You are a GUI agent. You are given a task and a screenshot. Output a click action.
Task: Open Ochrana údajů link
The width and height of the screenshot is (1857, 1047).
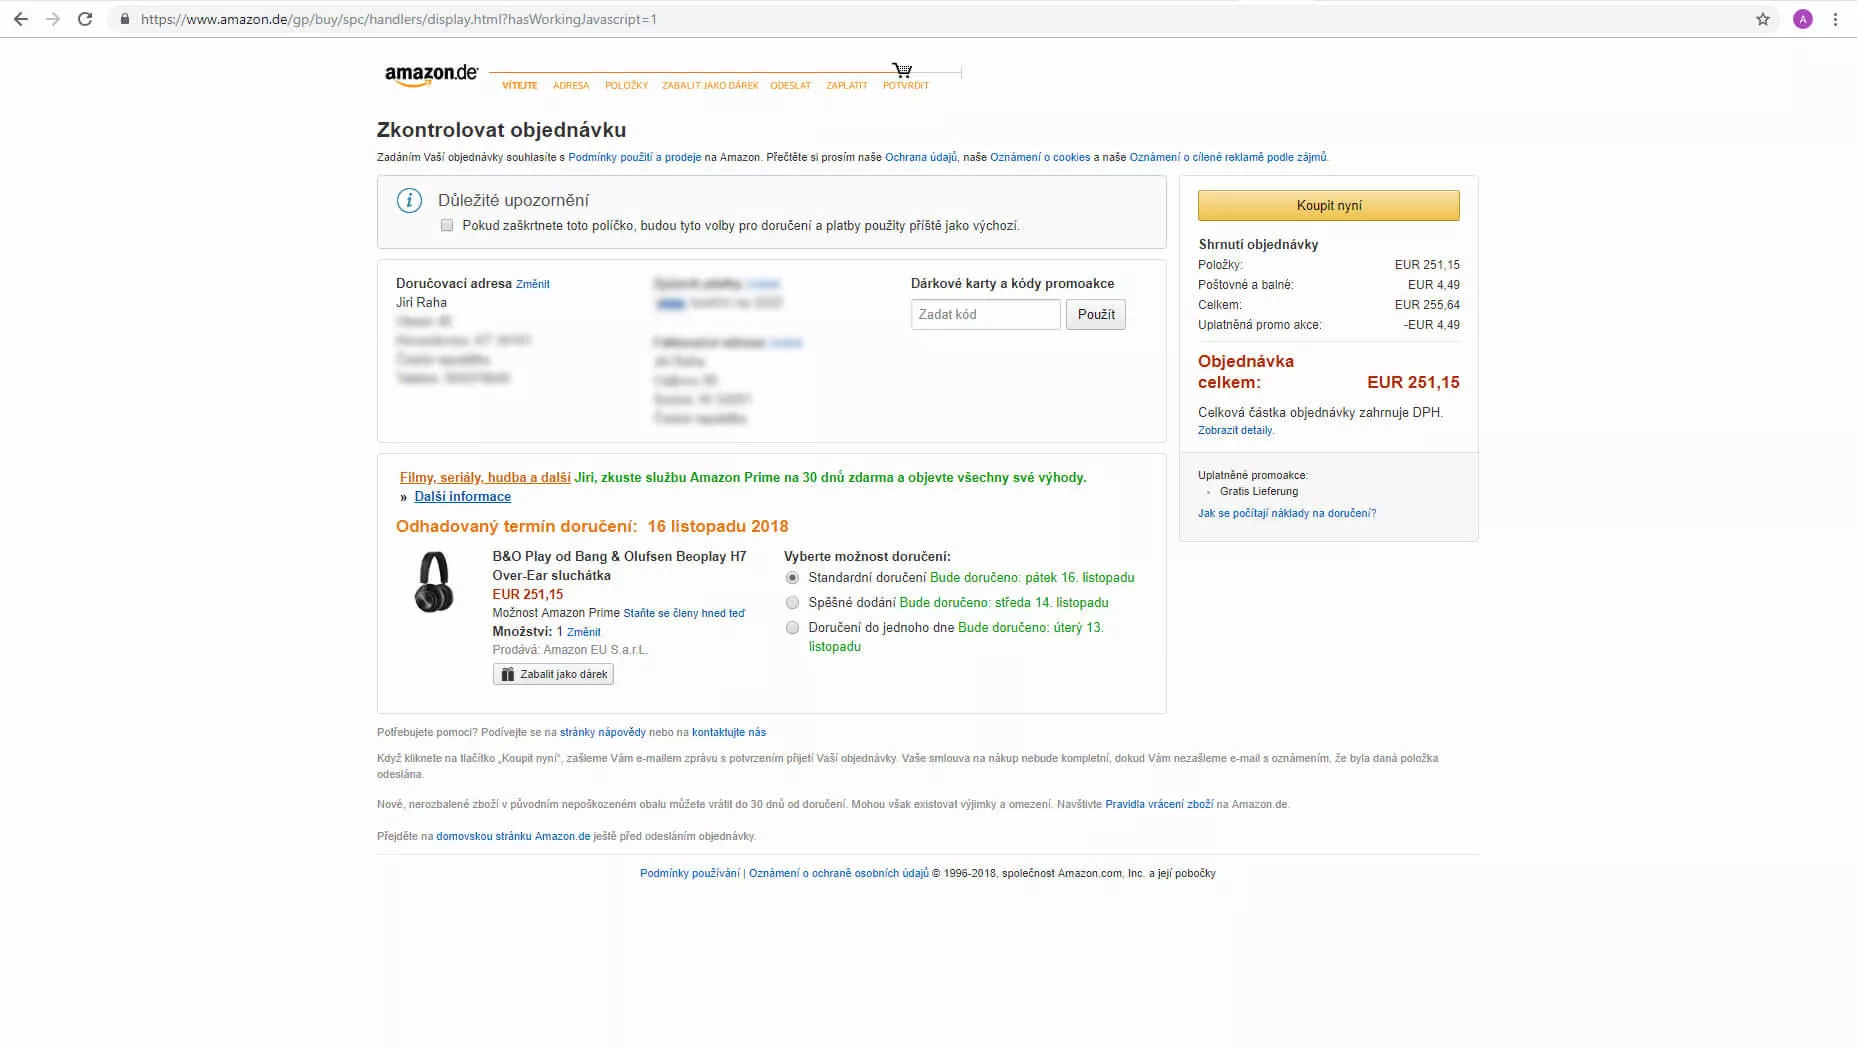921,157
